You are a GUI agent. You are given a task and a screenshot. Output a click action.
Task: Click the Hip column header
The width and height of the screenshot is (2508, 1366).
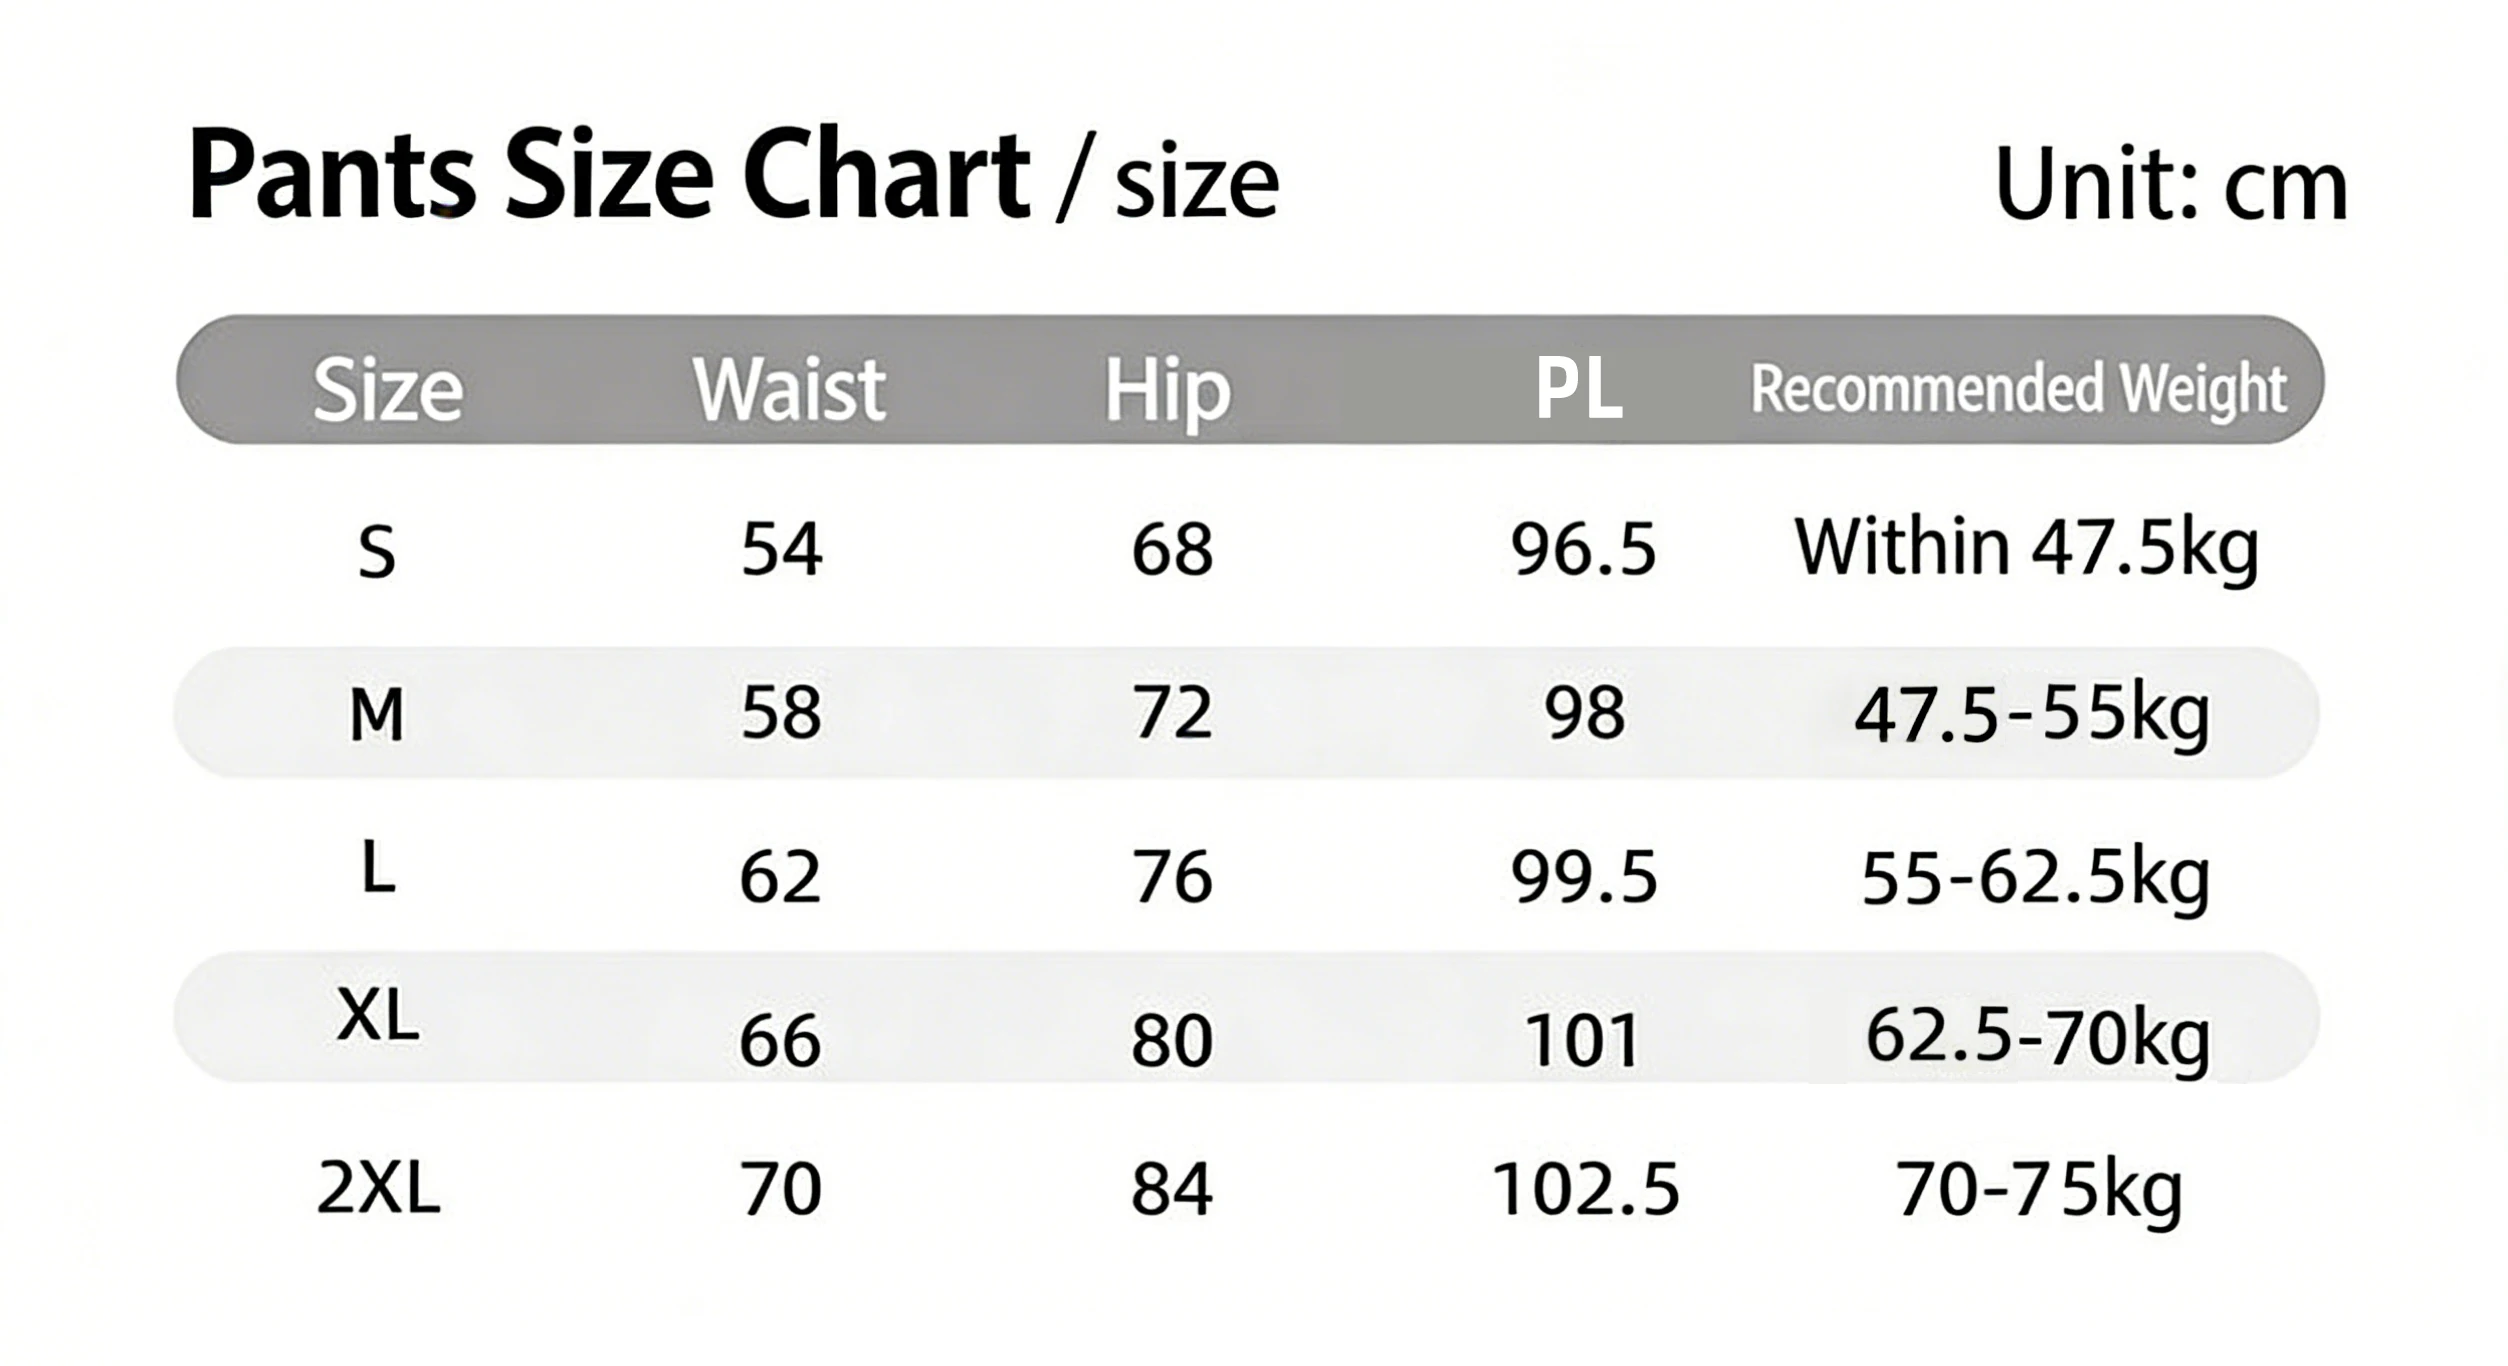click(x=1167, y=391)
